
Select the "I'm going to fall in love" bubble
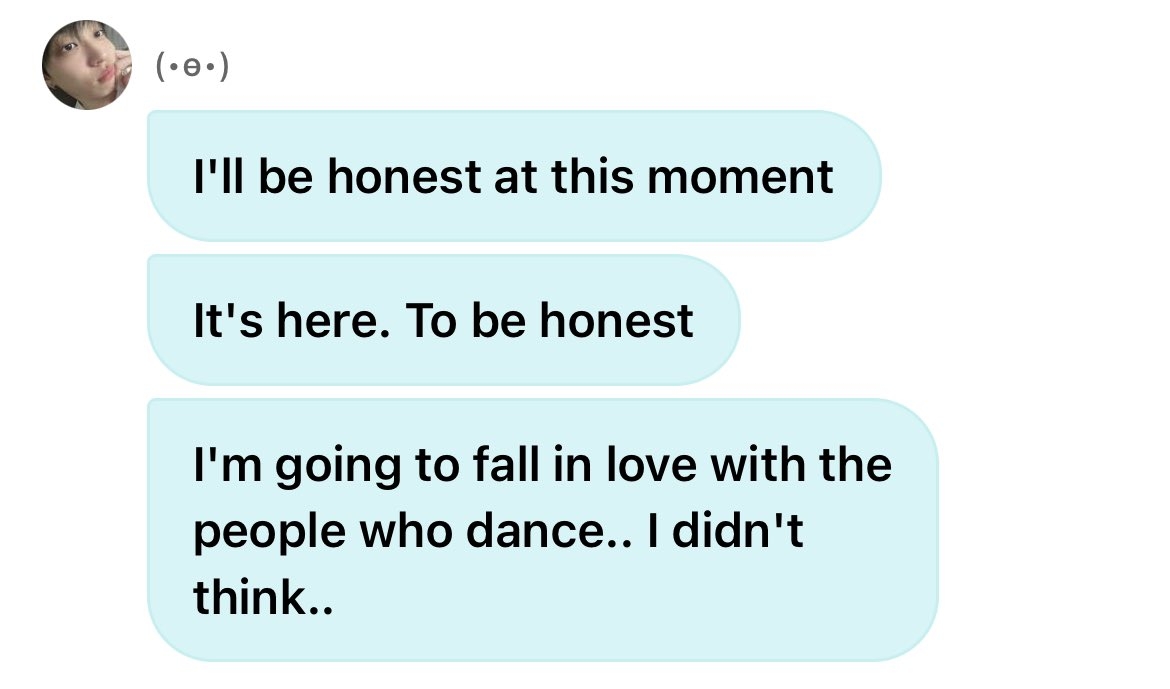click(x=542, y=530)
